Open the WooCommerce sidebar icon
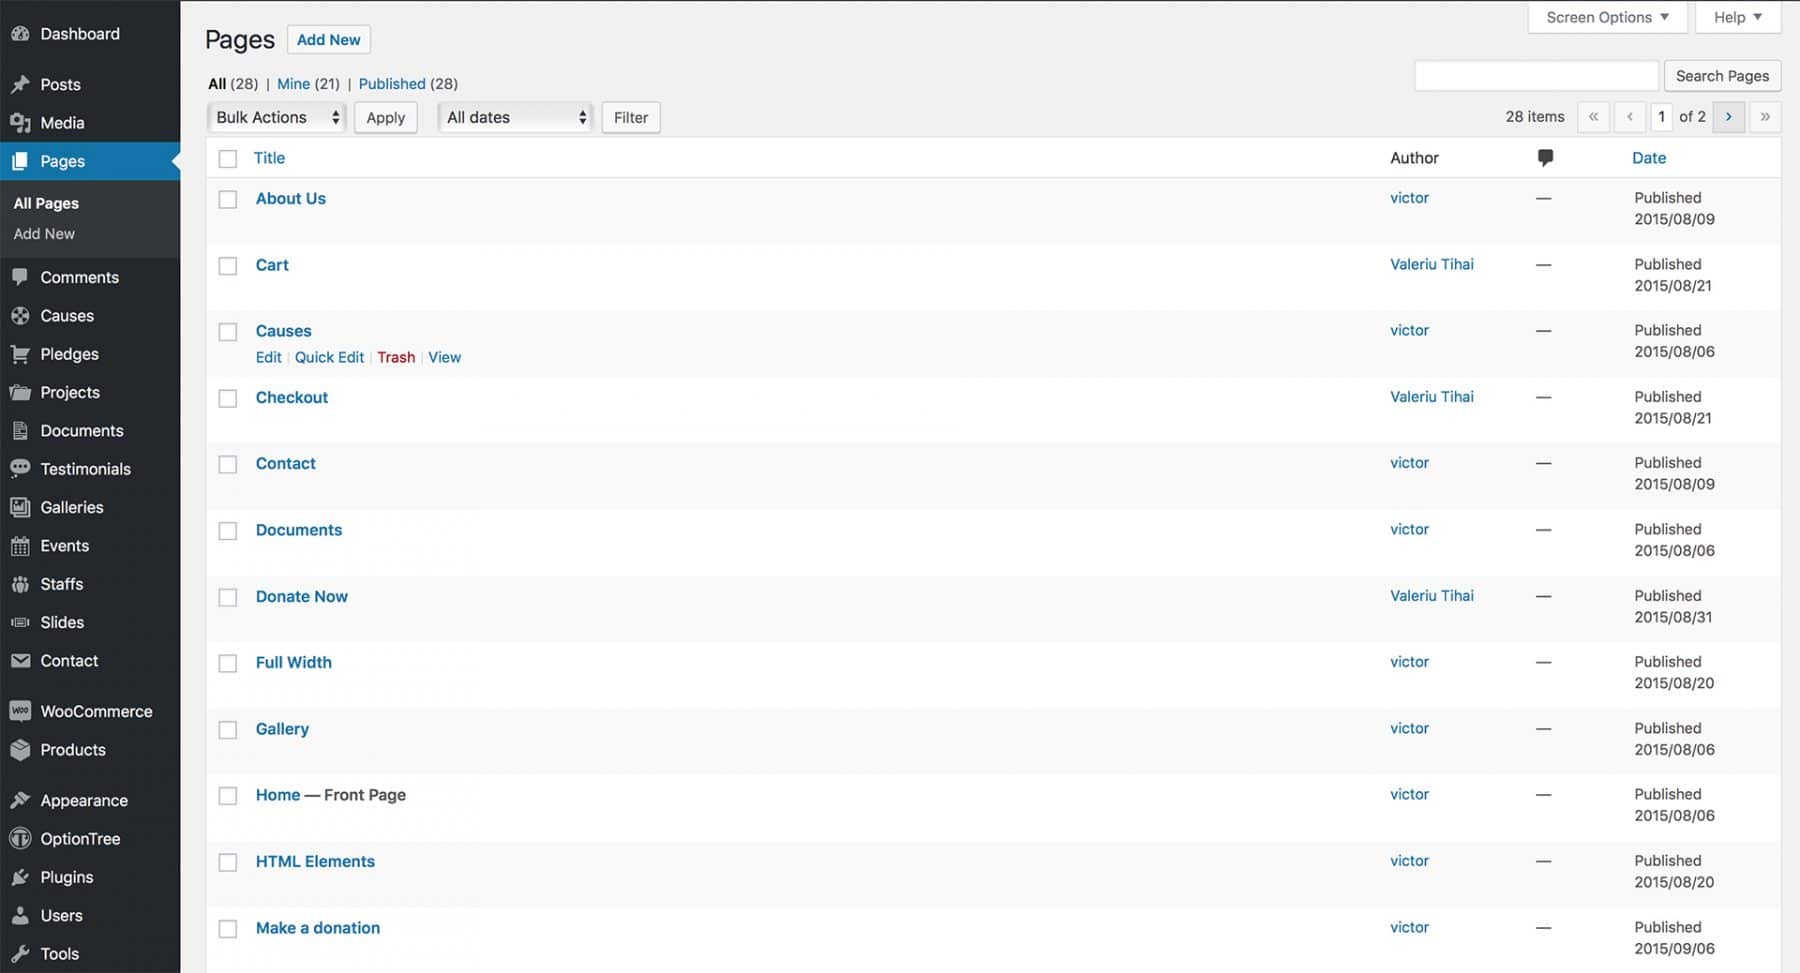Image resolution: width=1800 pixels, height=973 pixels. (x=21, y=710)
